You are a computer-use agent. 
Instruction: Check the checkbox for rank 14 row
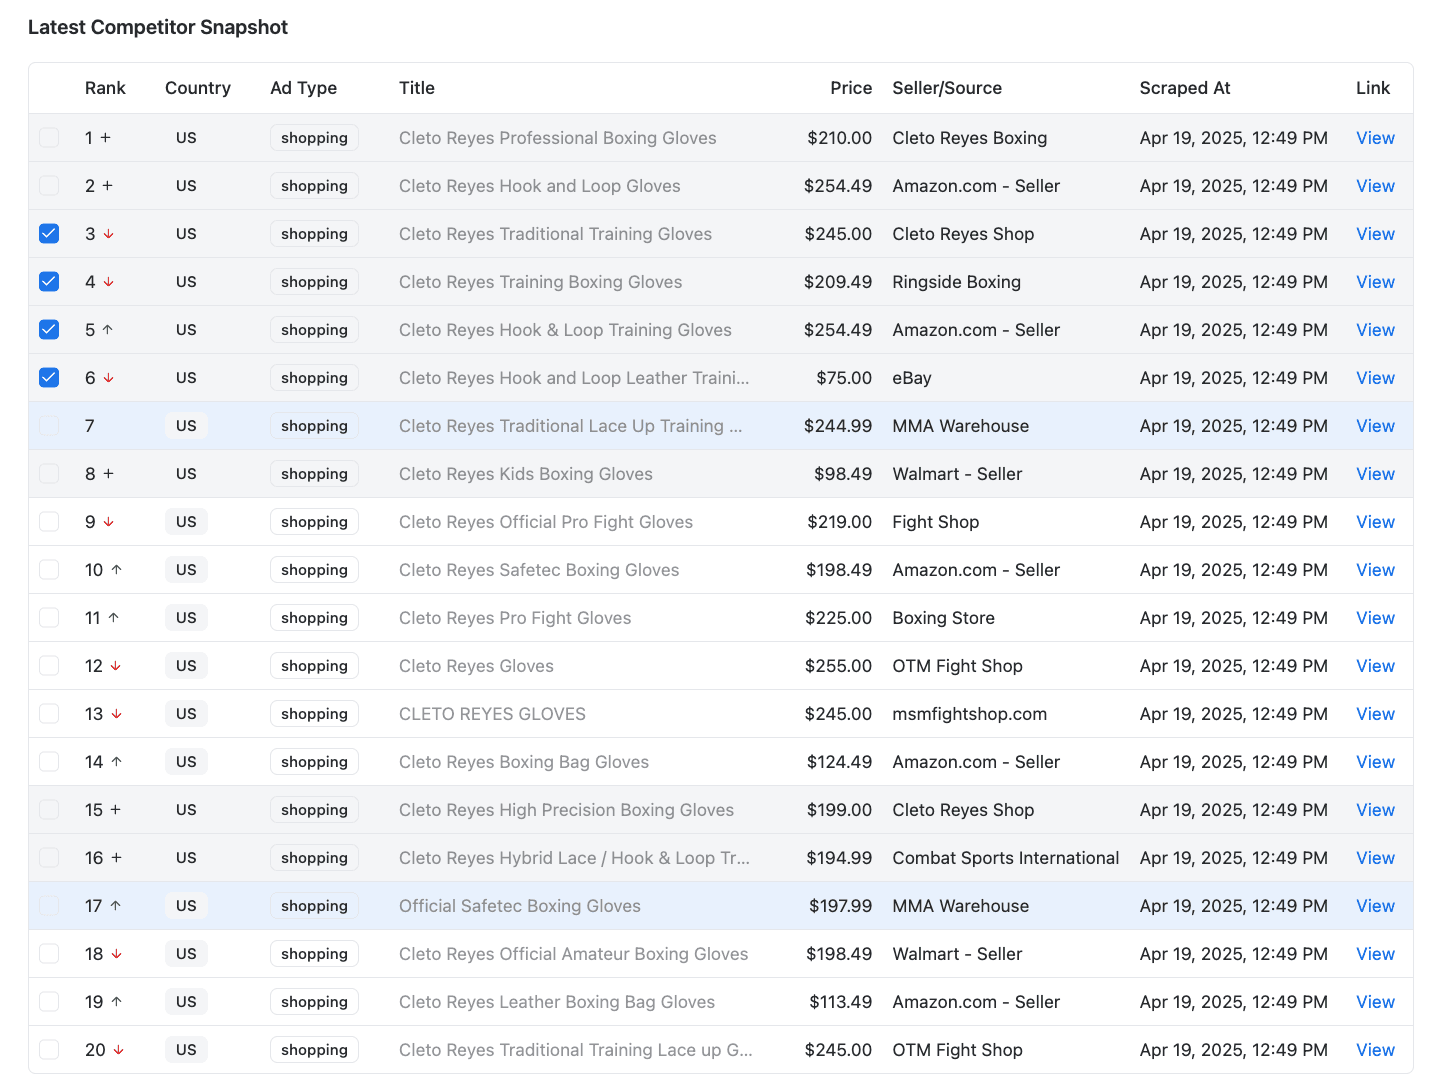tap(49, 762)
